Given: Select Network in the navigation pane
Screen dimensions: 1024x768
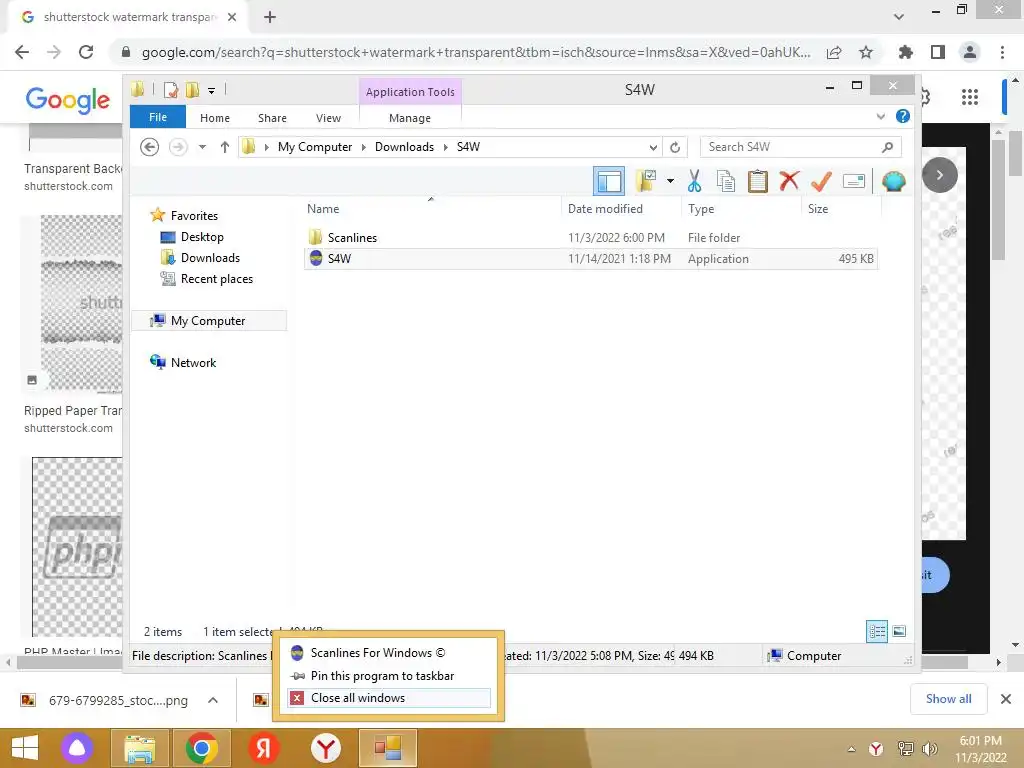Looking at the screenshot, I should pyautogui.click(x=193, y=362).
